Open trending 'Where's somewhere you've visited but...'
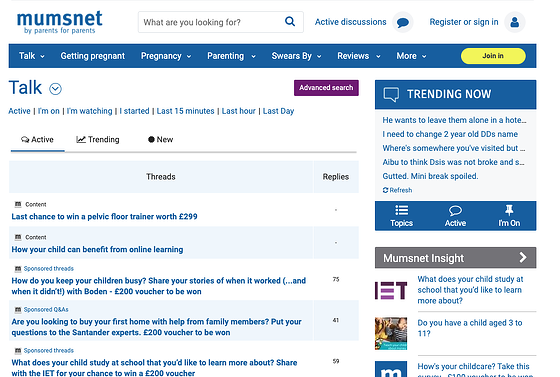Viewport: 560px width, 377px height. click(454, 148)
